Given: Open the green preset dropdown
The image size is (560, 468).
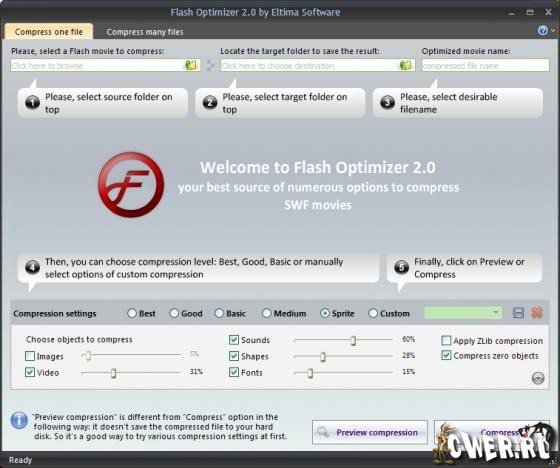Looking at the screenshot, I should coord(462,313).
